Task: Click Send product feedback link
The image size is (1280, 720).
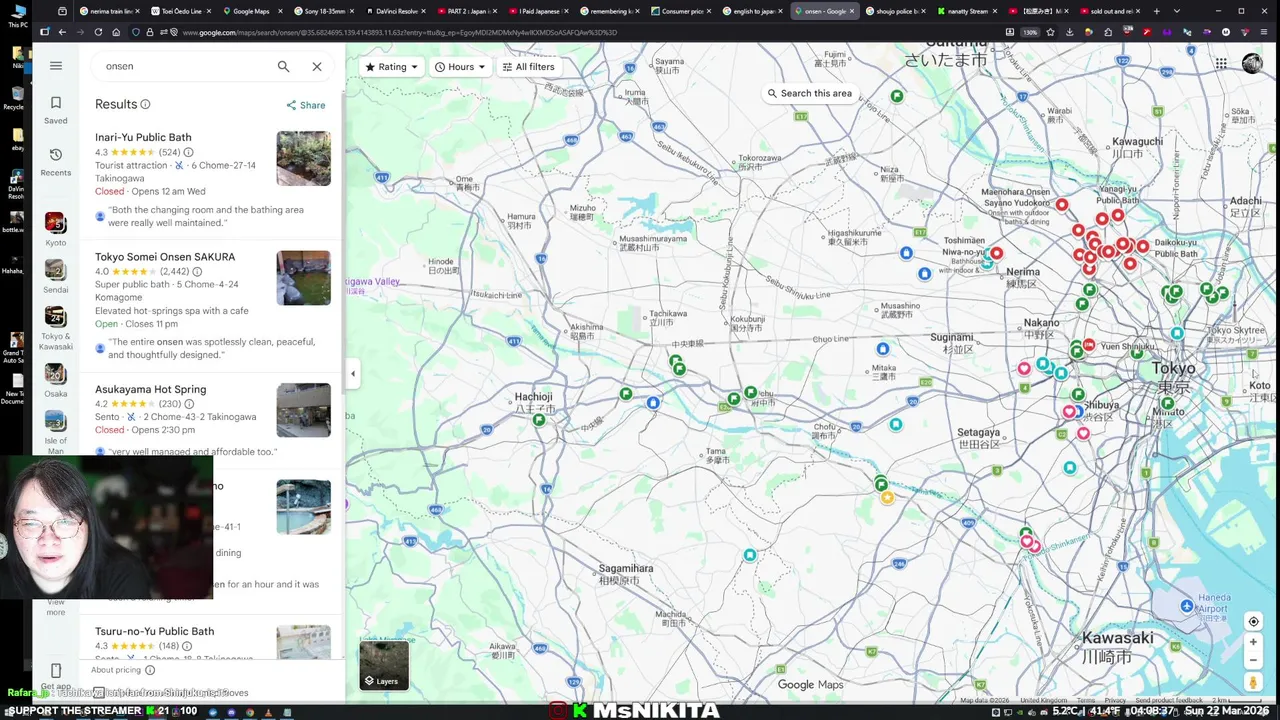Action: 1169,700
